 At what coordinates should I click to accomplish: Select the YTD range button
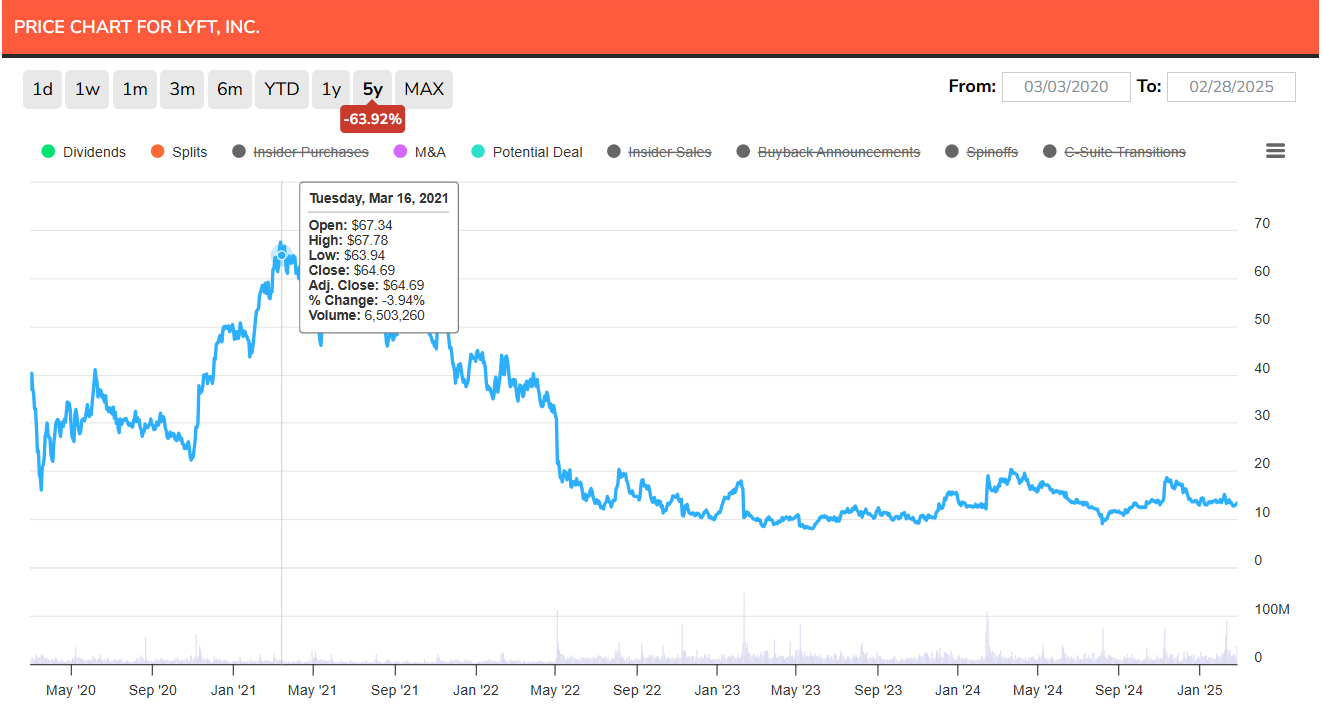(x=281, y=89)
